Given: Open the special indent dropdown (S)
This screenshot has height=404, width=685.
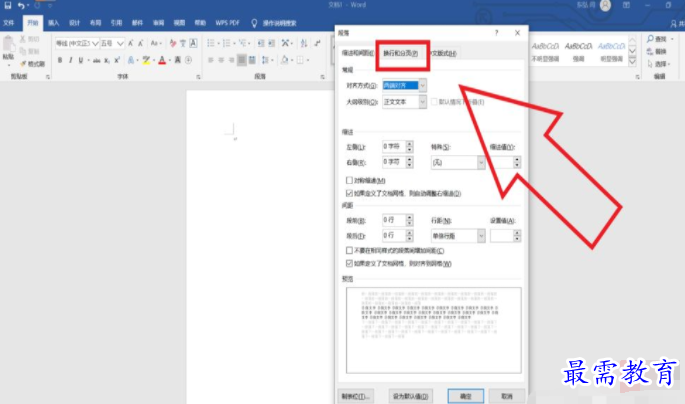Looking at the screenshot, I should [481, 162].
